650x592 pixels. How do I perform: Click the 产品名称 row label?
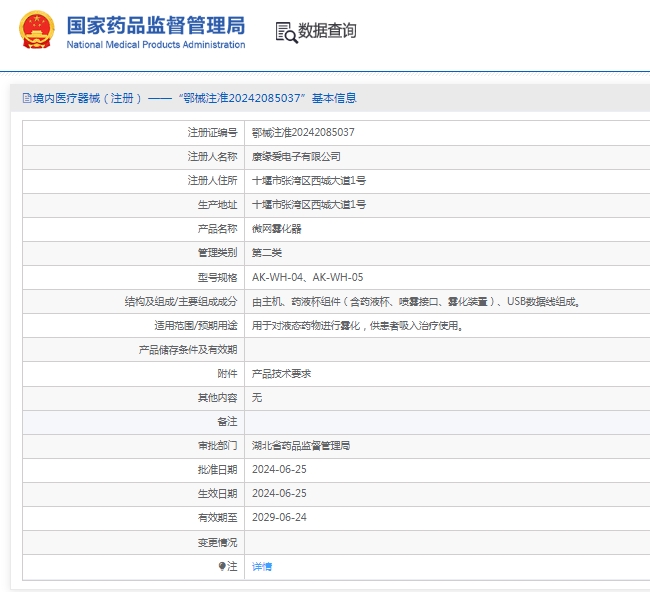tap(217, 228)
